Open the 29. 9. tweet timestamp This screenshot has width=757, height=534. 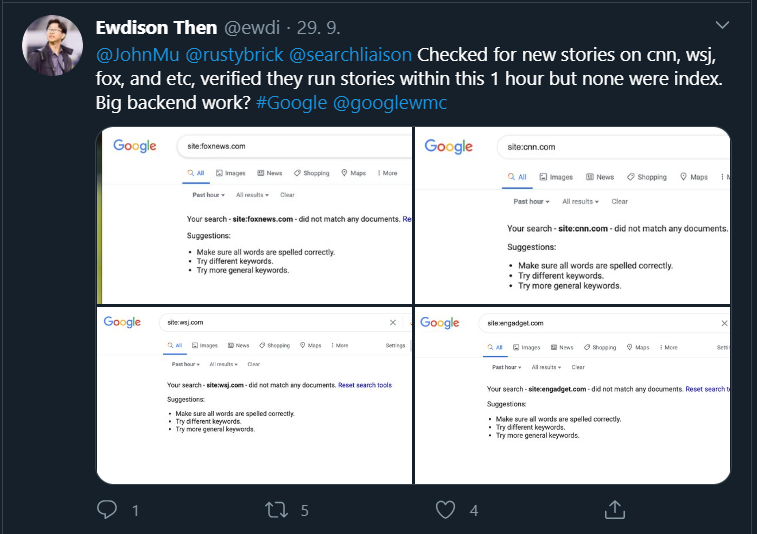pos(319,28)
